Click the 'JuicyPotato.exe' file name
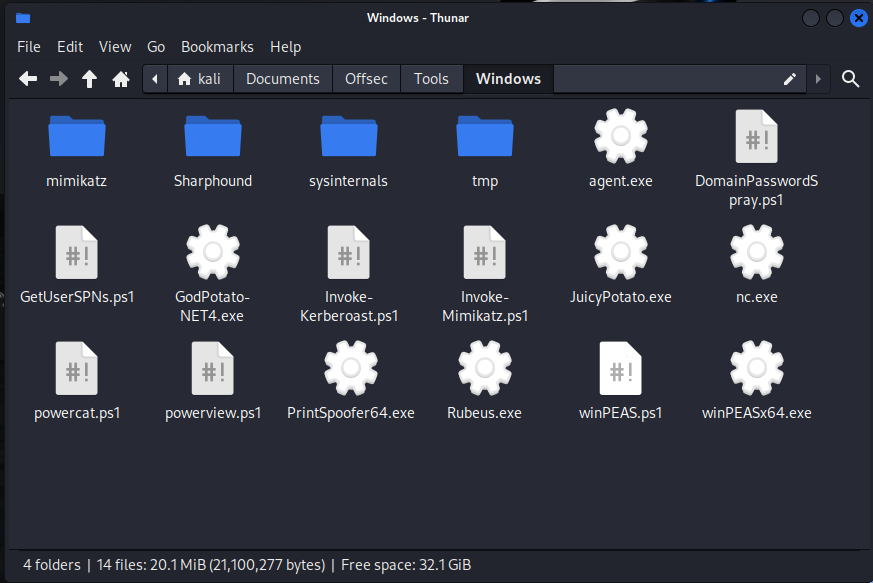This screenshot has width=873, height=583. [621, 297]
